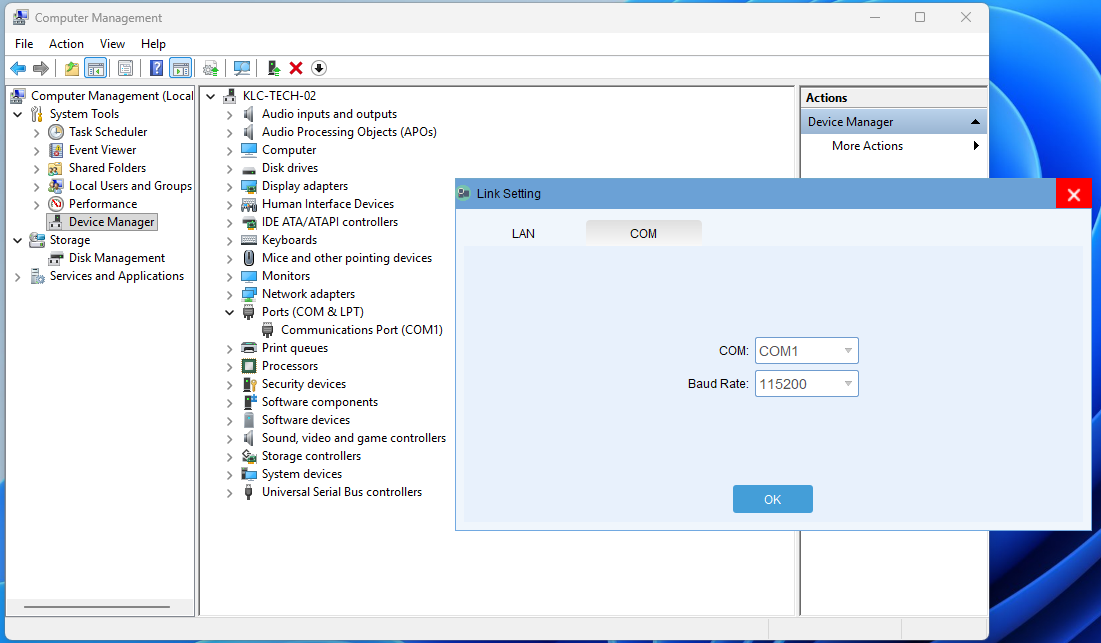Viewport: 1101px width, 643px height.
Task: Open the File menu
Action: point(24,44)
